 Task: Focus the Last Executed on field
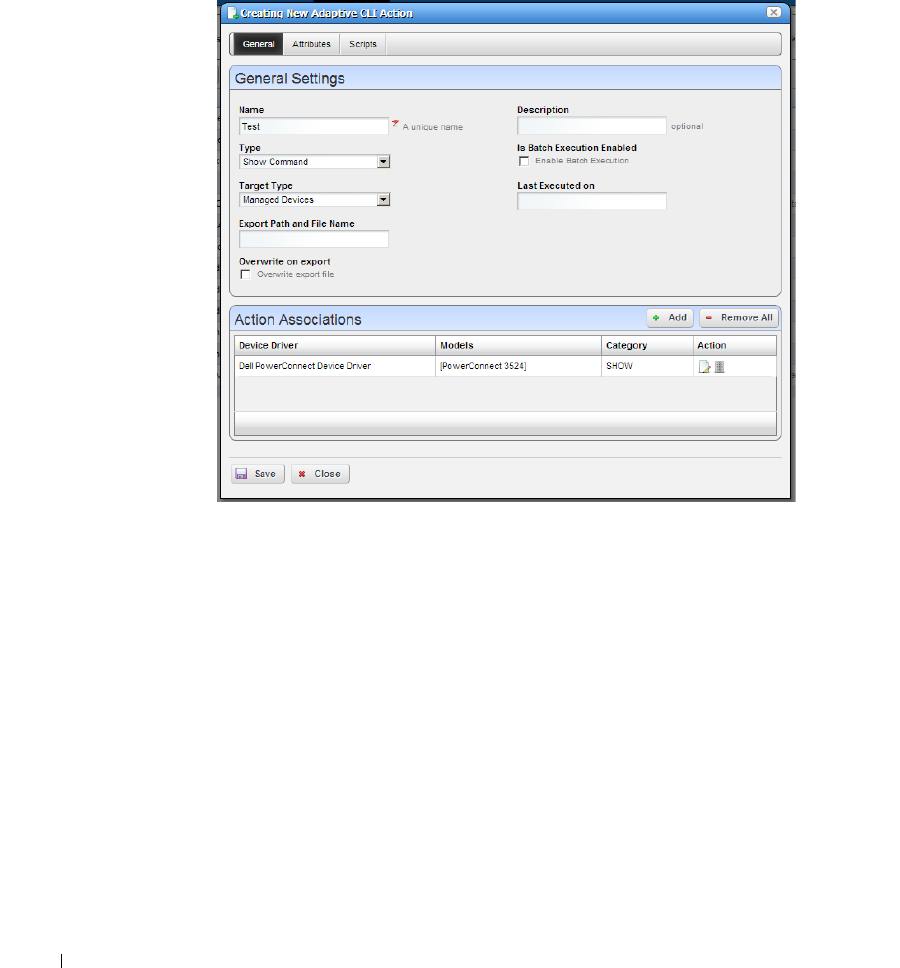coord(591,201)
